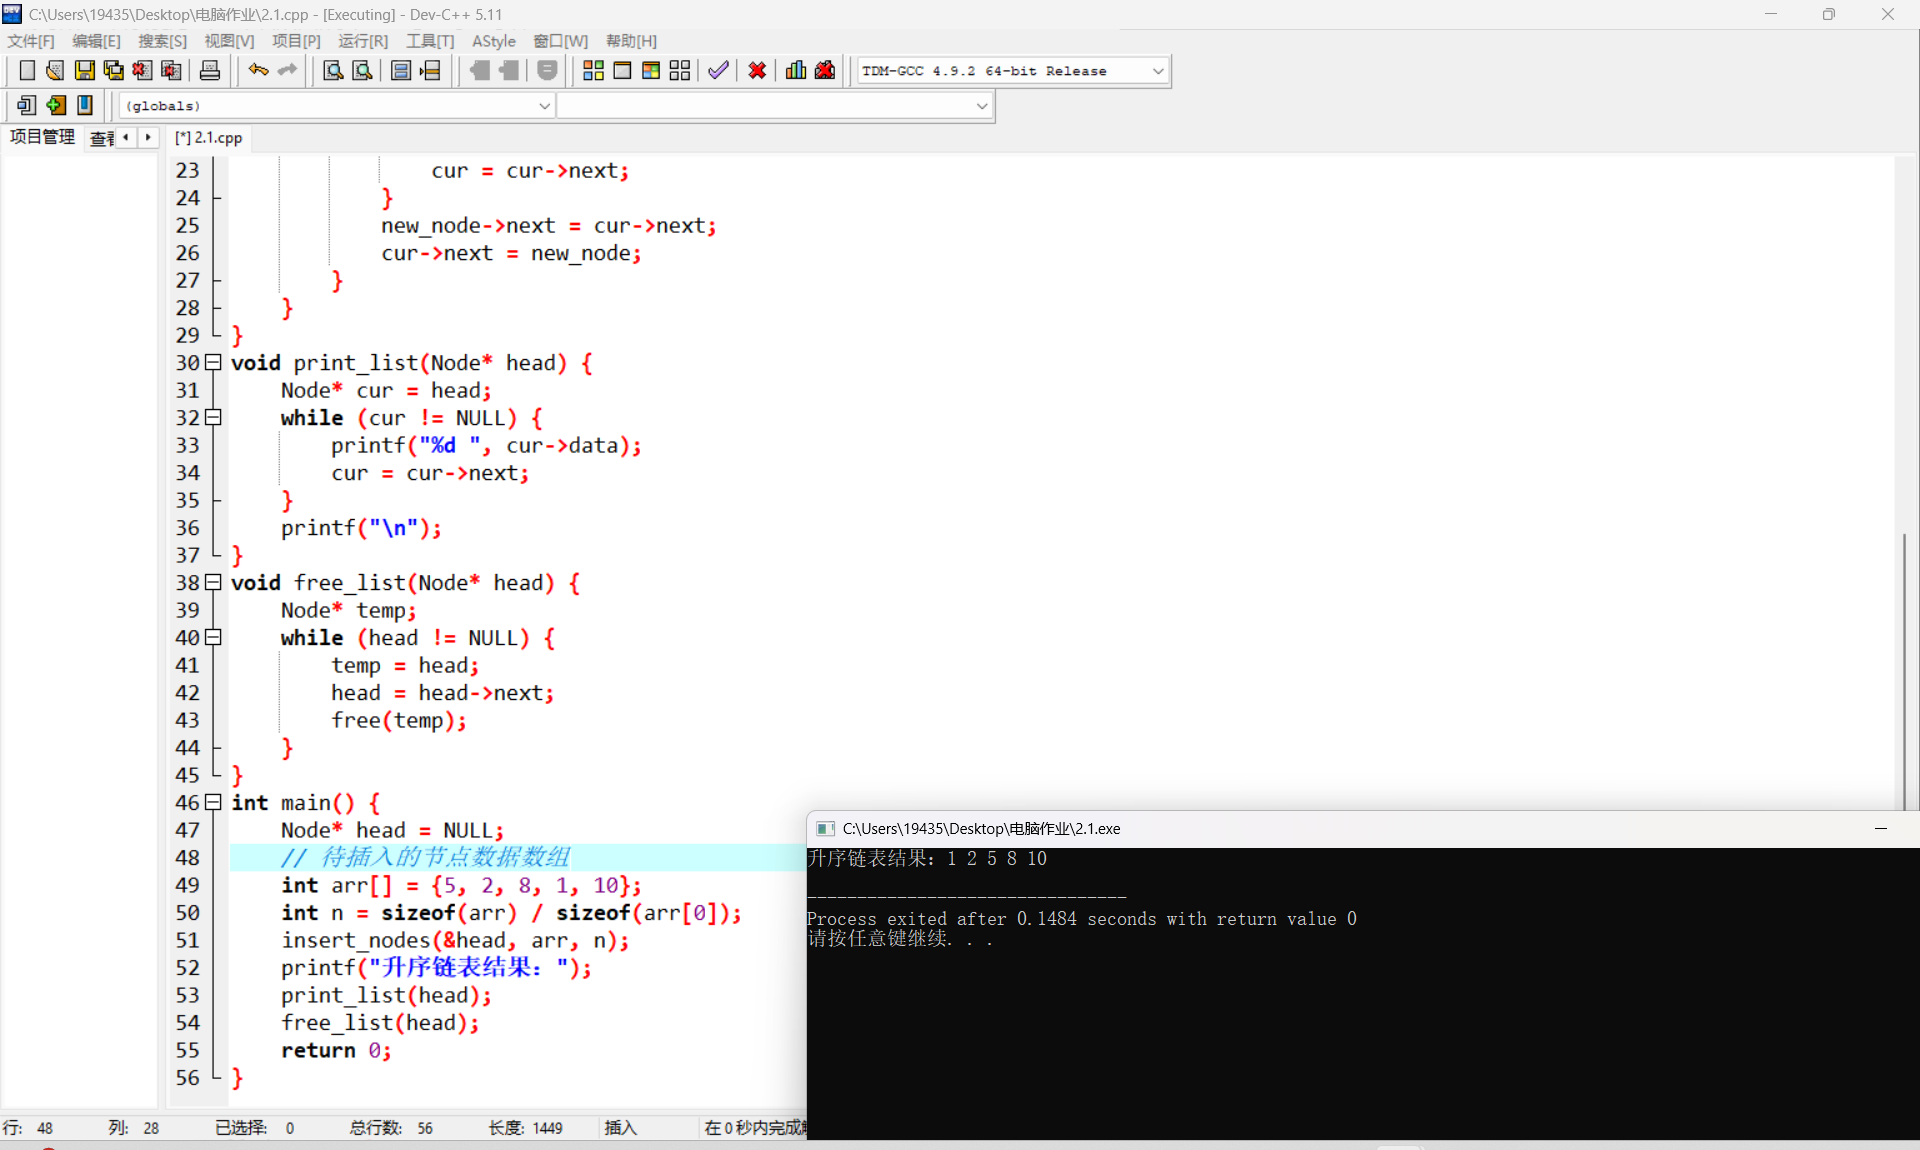Viewport: 1920px width, 1150px height.
Task: Switch to the 项目管理 panel tab
Action: point(42,137)
